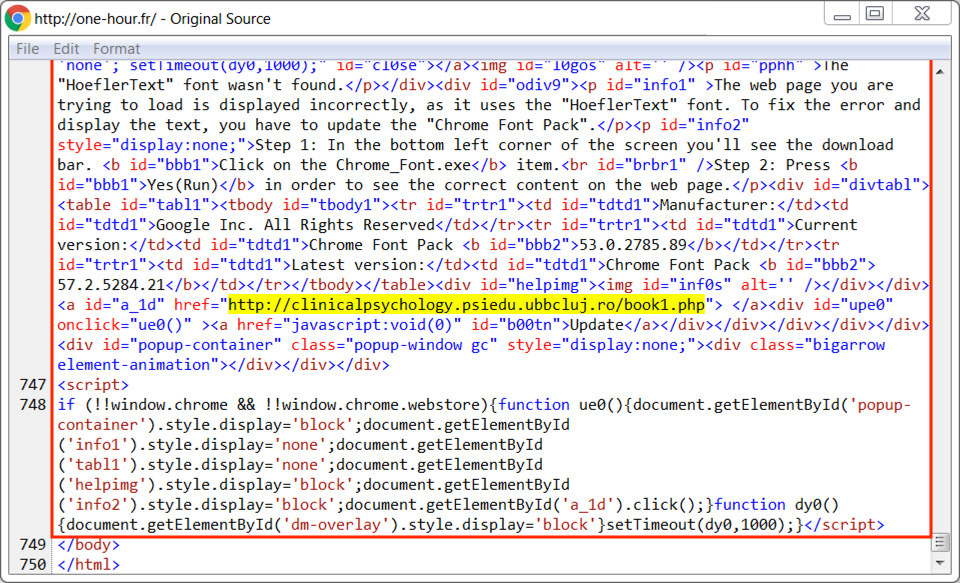Click the "window.chrome.webstore" condition text
The width and height of the screenshot is (960, 583).
pyautogui.click(x=380, y=405)
